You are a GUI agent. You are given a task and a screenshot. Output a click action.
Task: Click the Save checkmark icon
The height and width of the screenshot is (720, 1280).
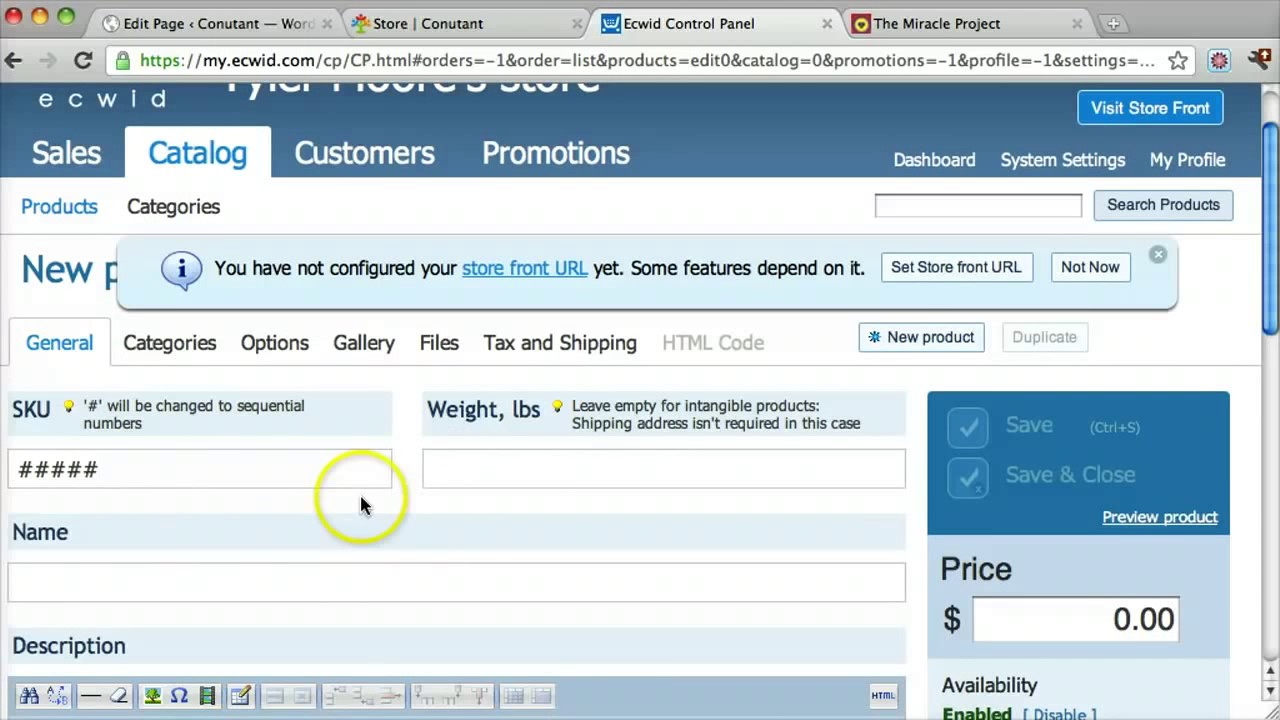point(968,427)
